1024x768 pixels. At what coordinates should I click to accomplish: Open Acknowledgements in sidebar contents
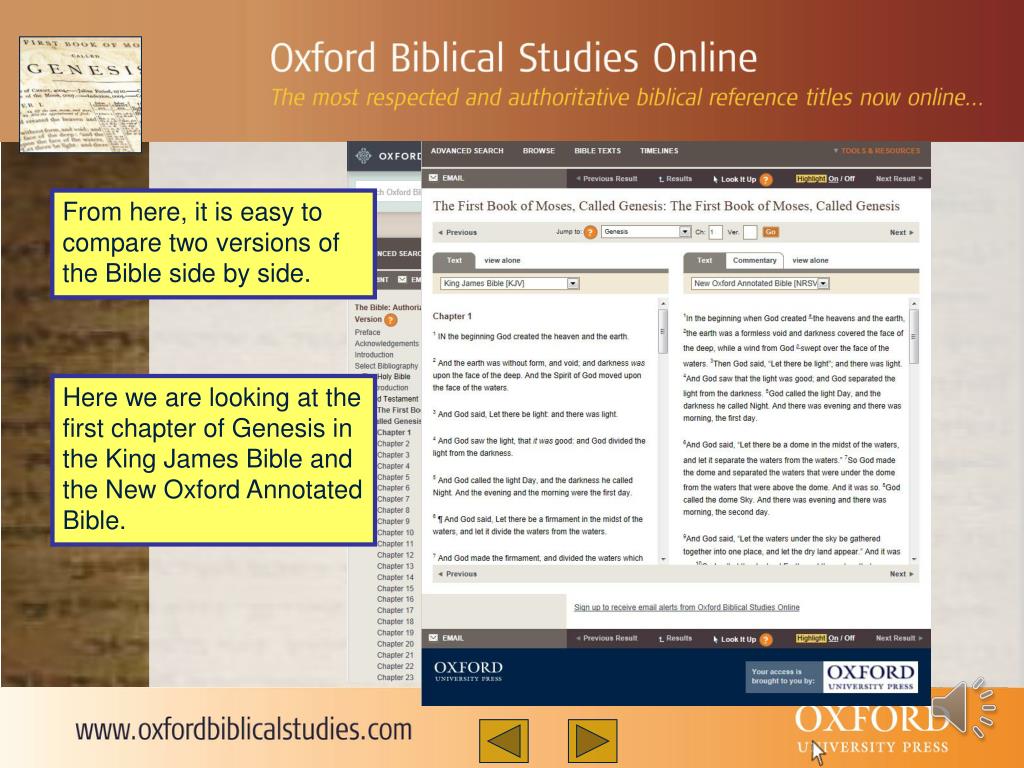pos(387,344)
